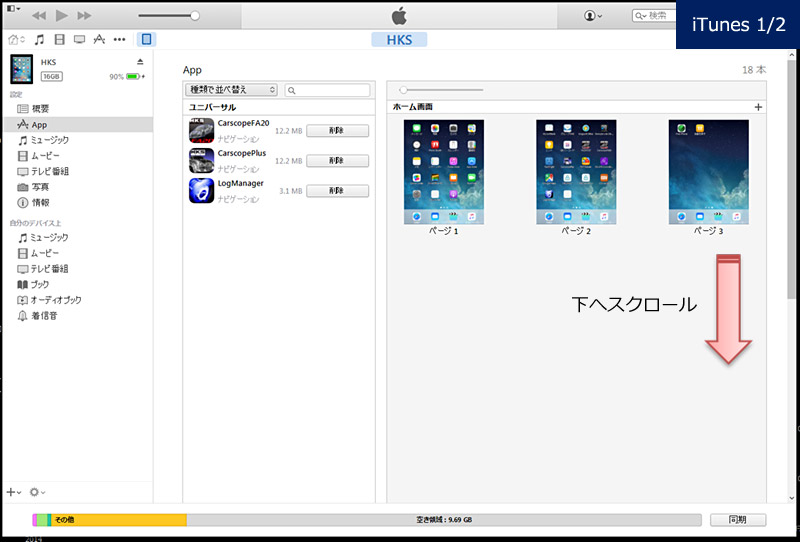Viewport: 800px width, 542px height.
Task: Select the ページ 3 home screen thumbnail
Action: point(709,172)
